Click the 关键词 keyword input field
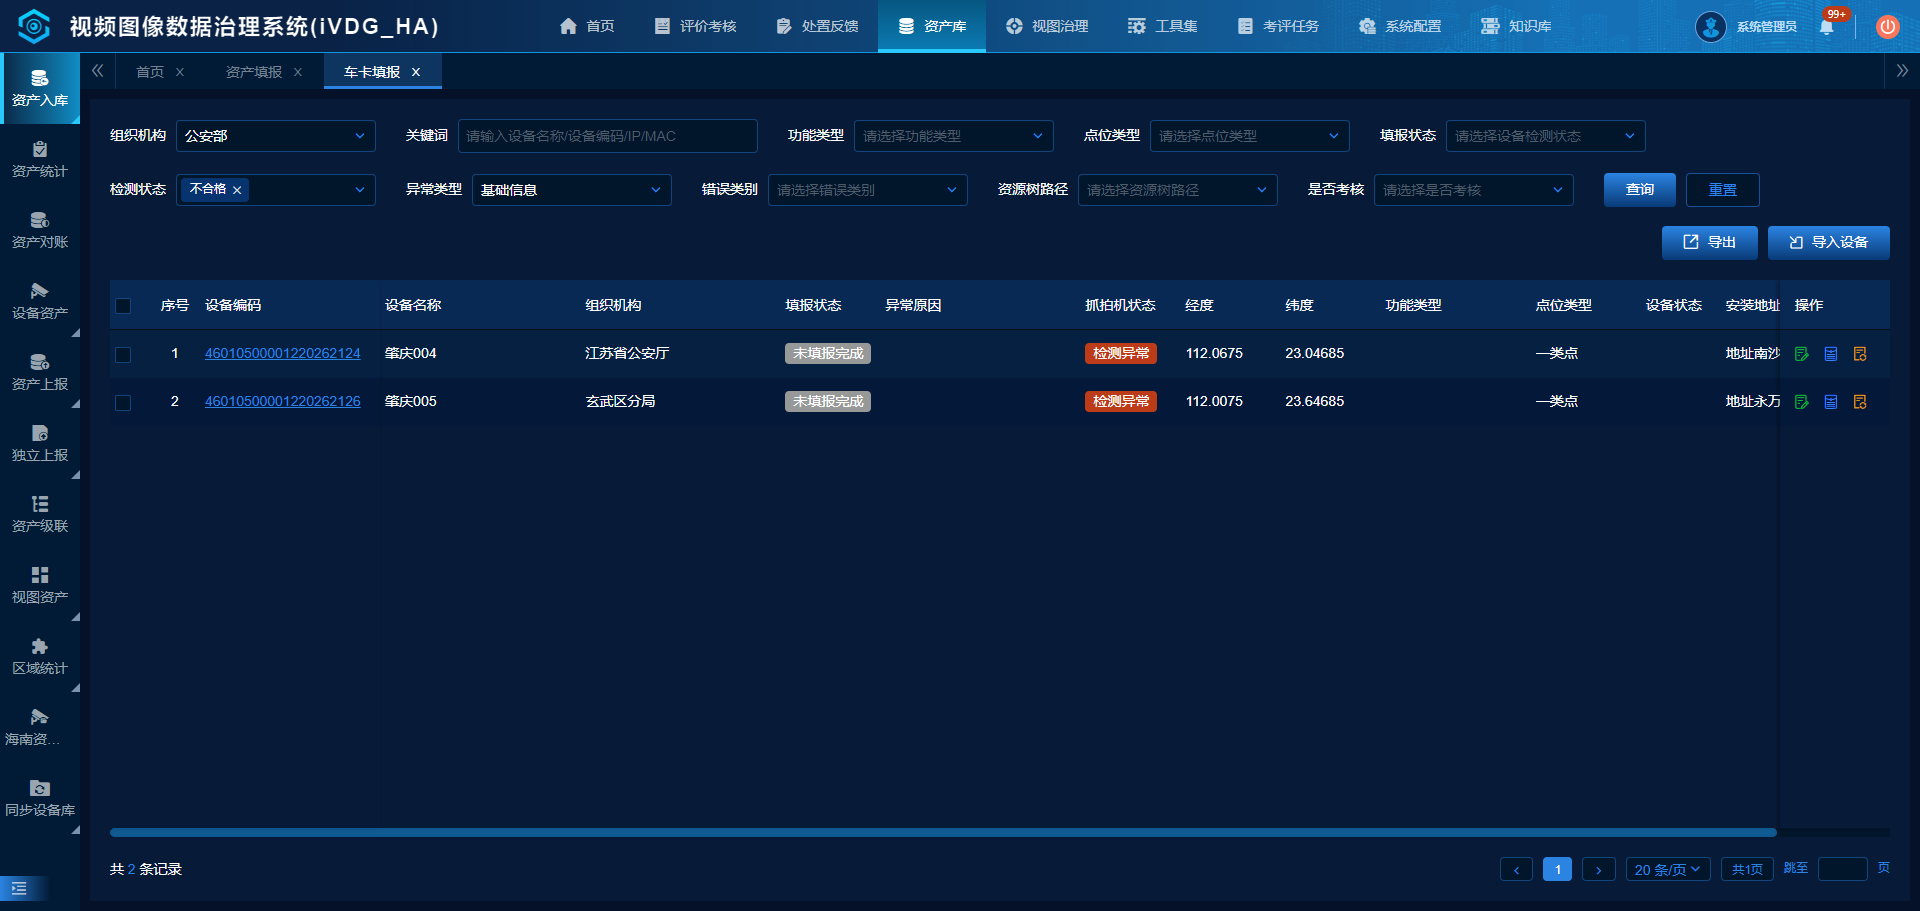 point(608,136)
